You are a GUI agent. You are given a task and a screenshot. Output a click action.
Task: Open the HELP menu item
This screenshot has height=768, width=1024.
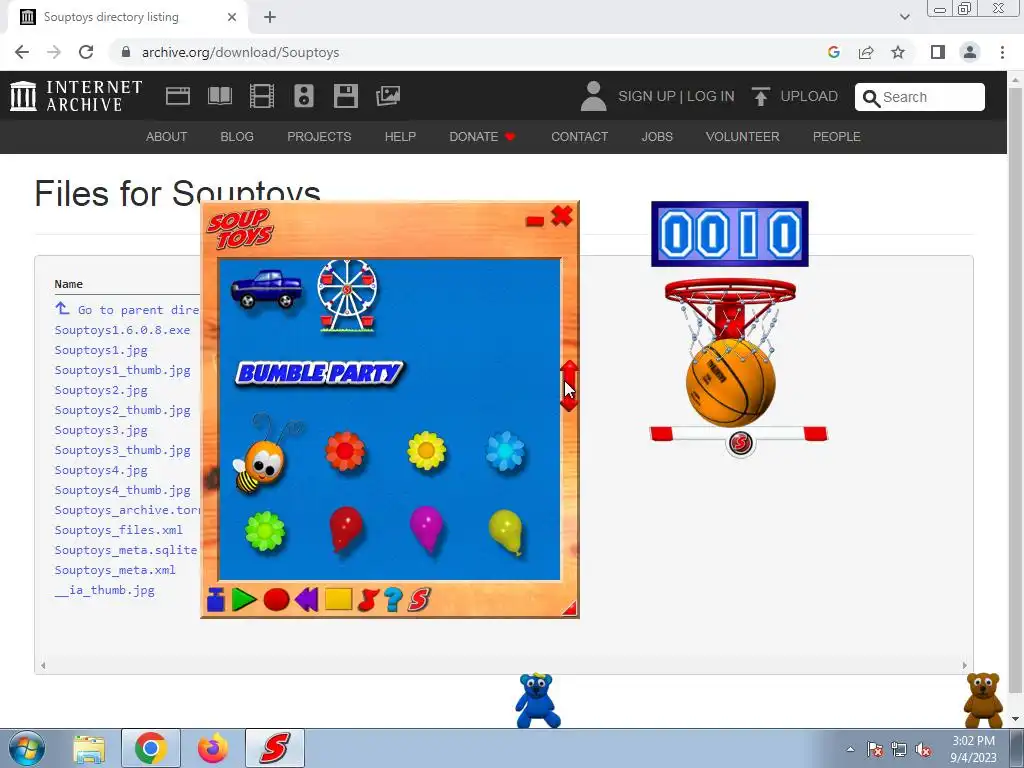[x=400, y=136]
